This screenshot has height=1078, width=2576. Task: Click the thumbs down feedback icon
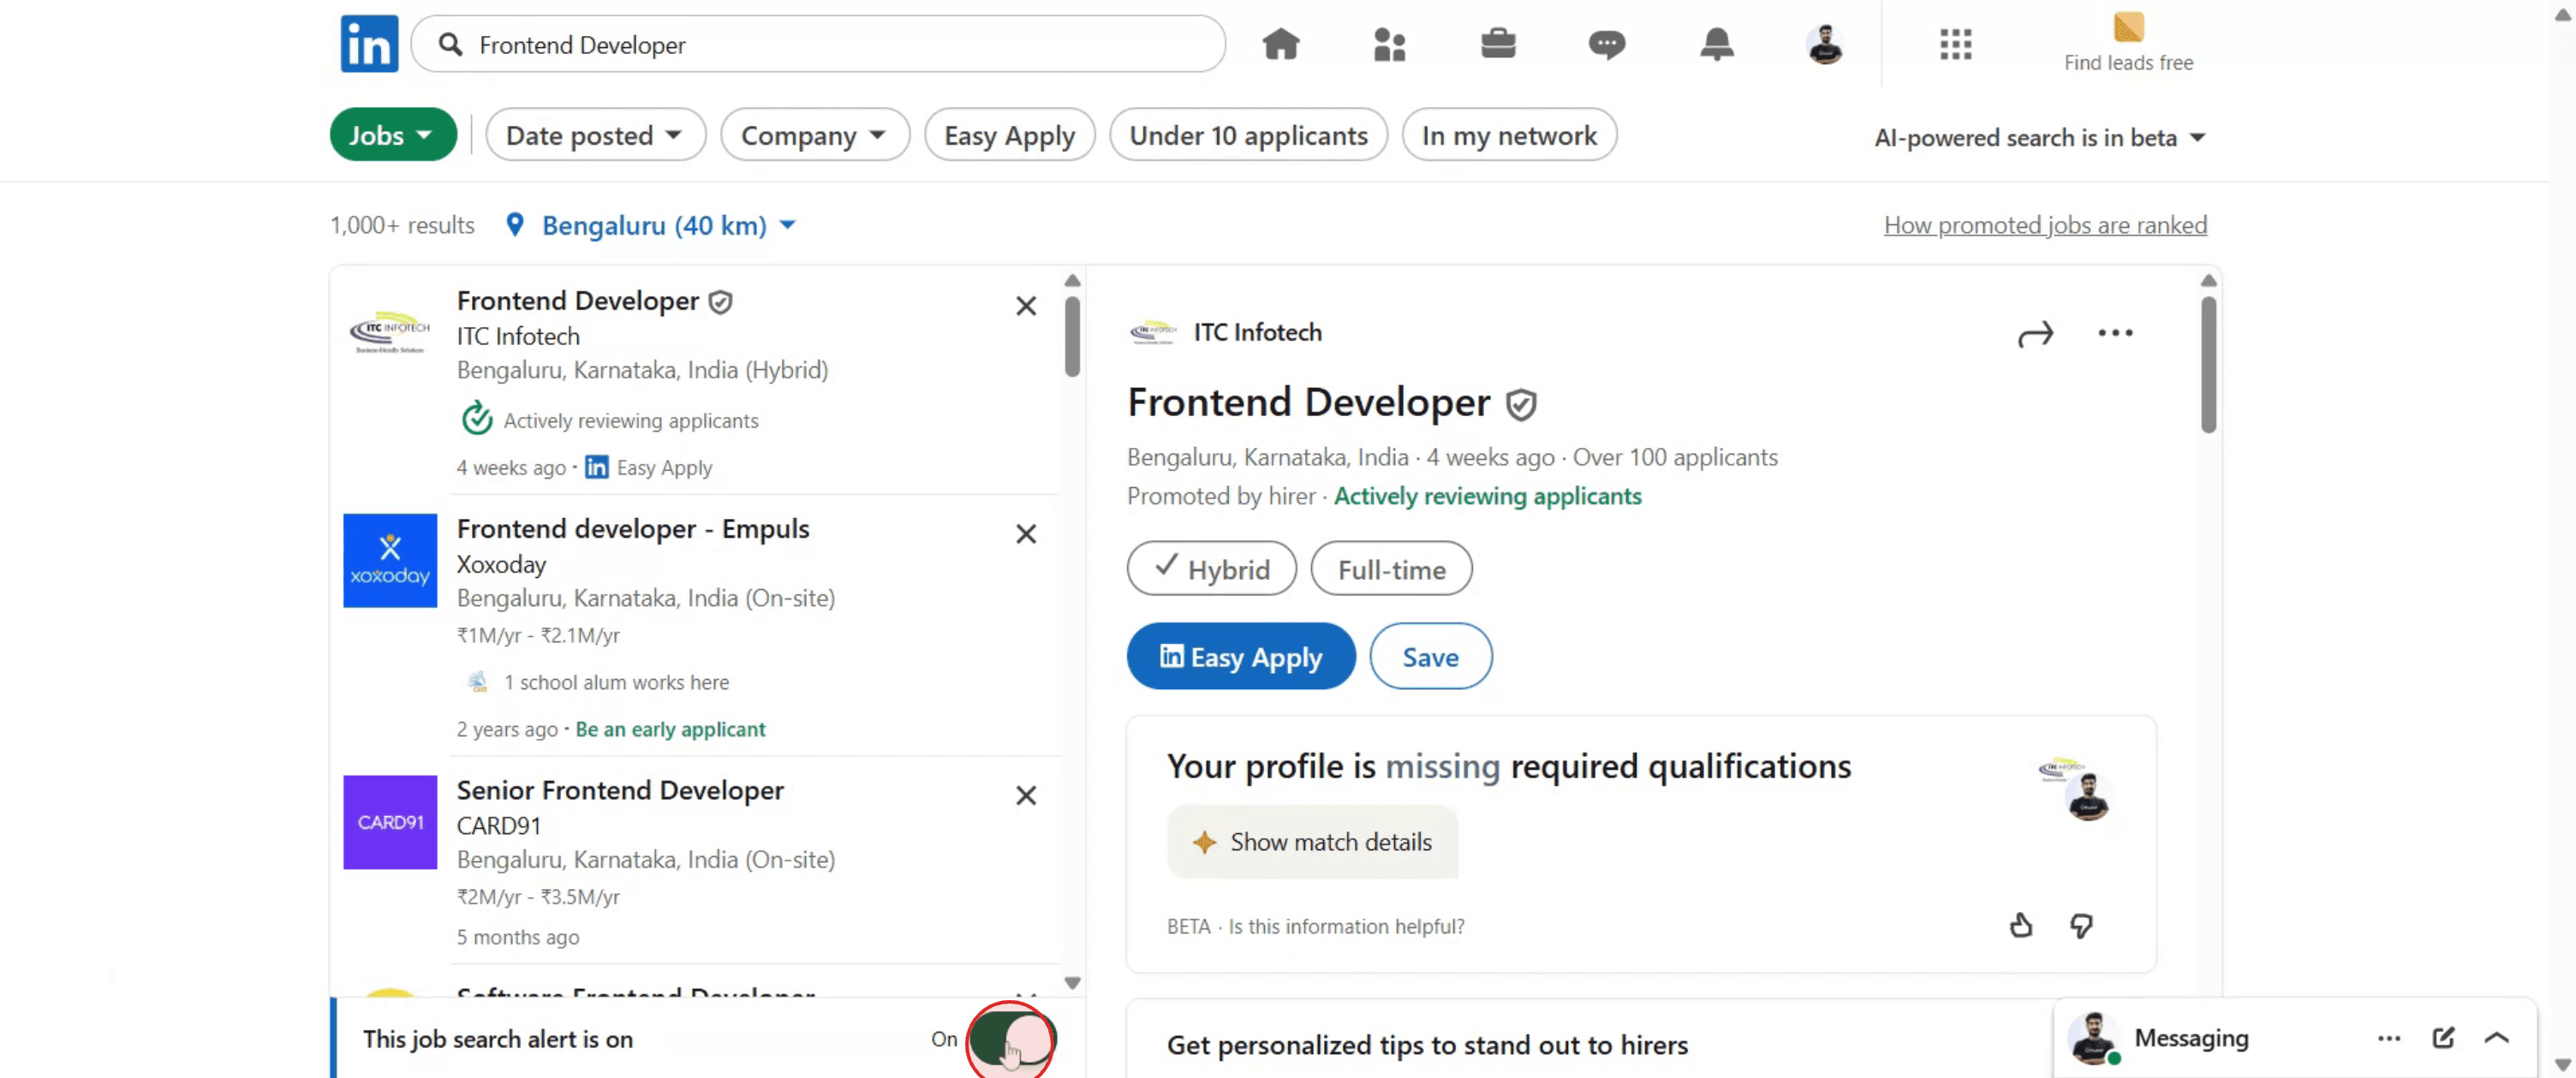click(2081, 926)
